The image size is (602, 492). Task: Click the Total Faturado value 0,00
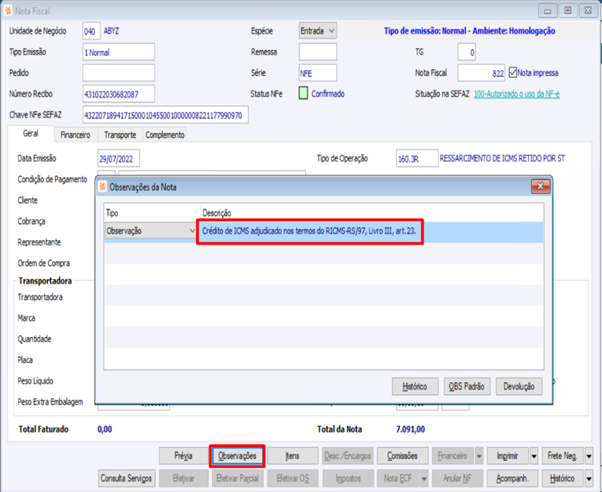[x=105, y=429]
